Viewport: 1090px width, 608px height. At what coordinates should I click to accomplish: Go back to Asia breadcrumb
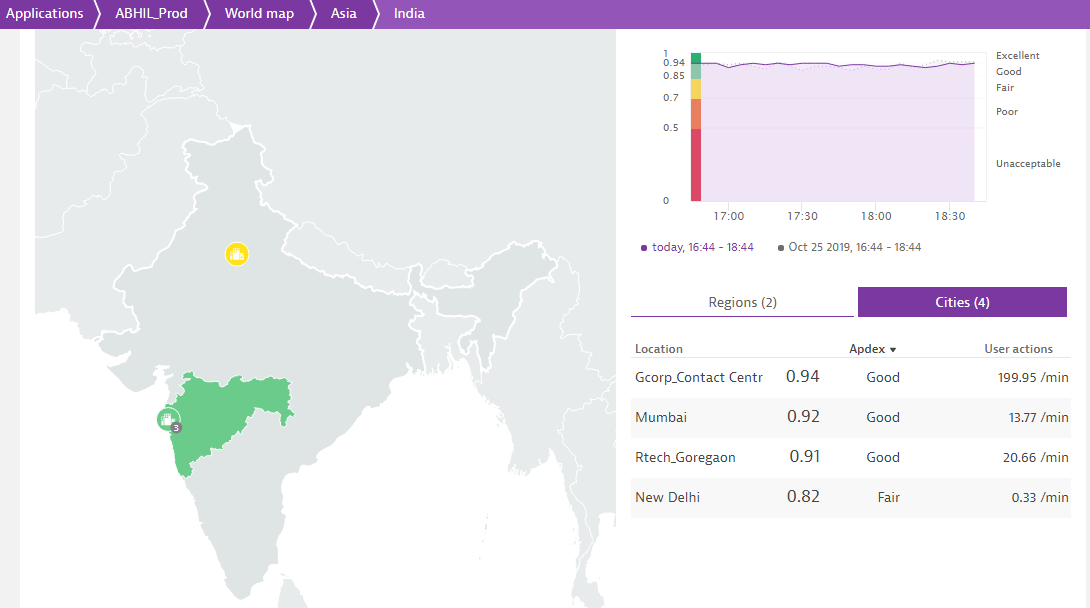[343, 14]
